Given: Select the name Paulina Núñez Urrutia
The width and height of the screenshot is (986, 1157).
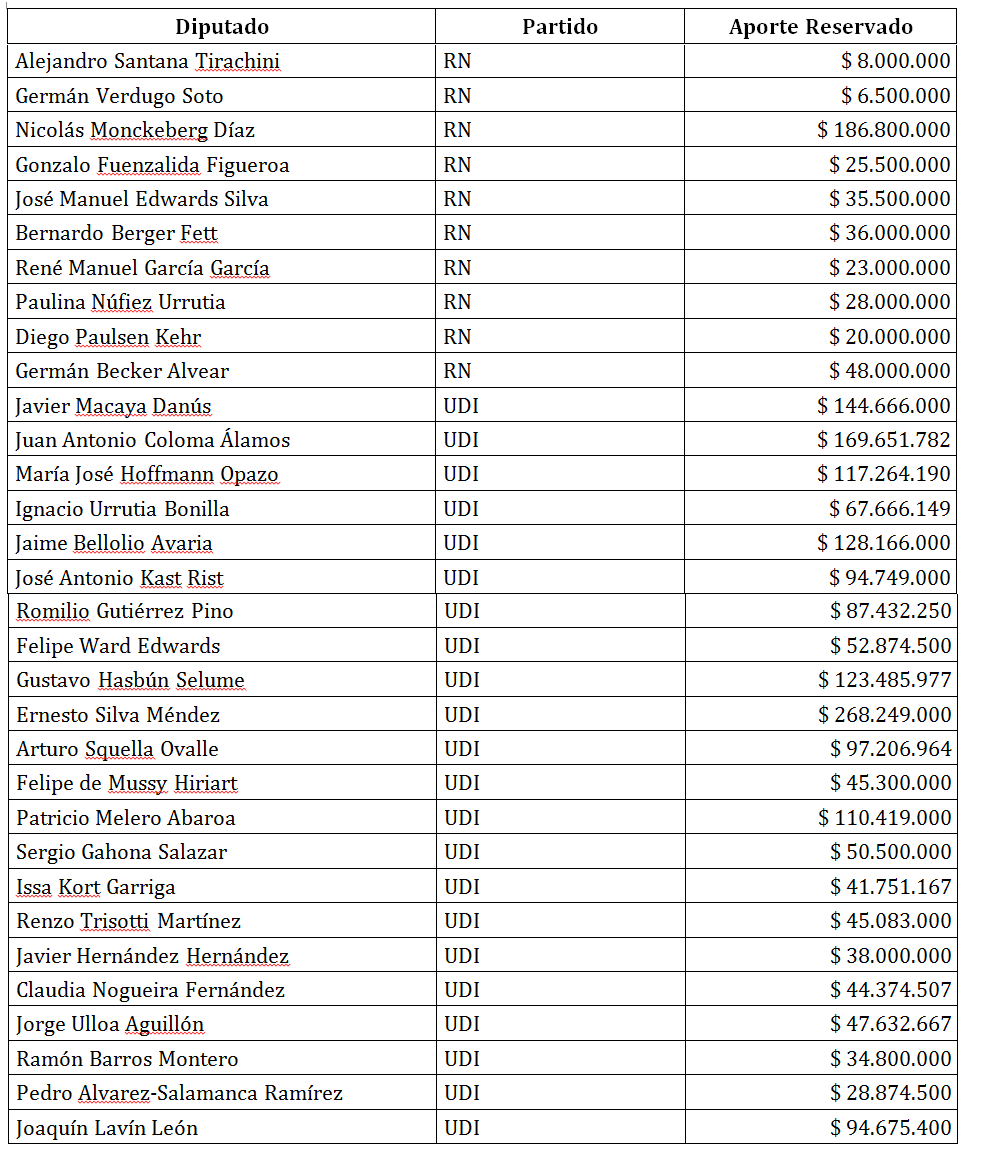Looking at the screenshot, I should click(120, 303).
